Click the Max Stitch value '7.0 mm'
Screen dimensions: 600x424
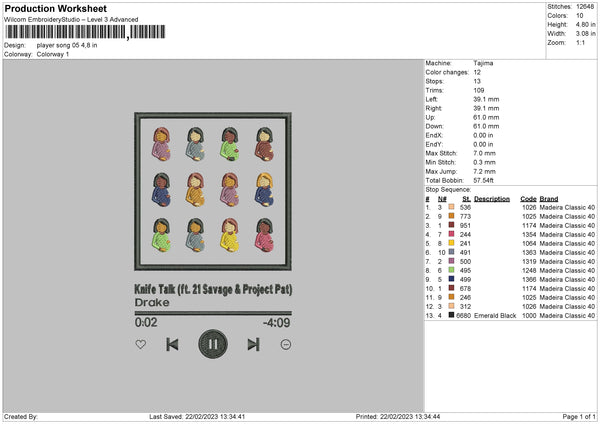[x=484, y=153]
